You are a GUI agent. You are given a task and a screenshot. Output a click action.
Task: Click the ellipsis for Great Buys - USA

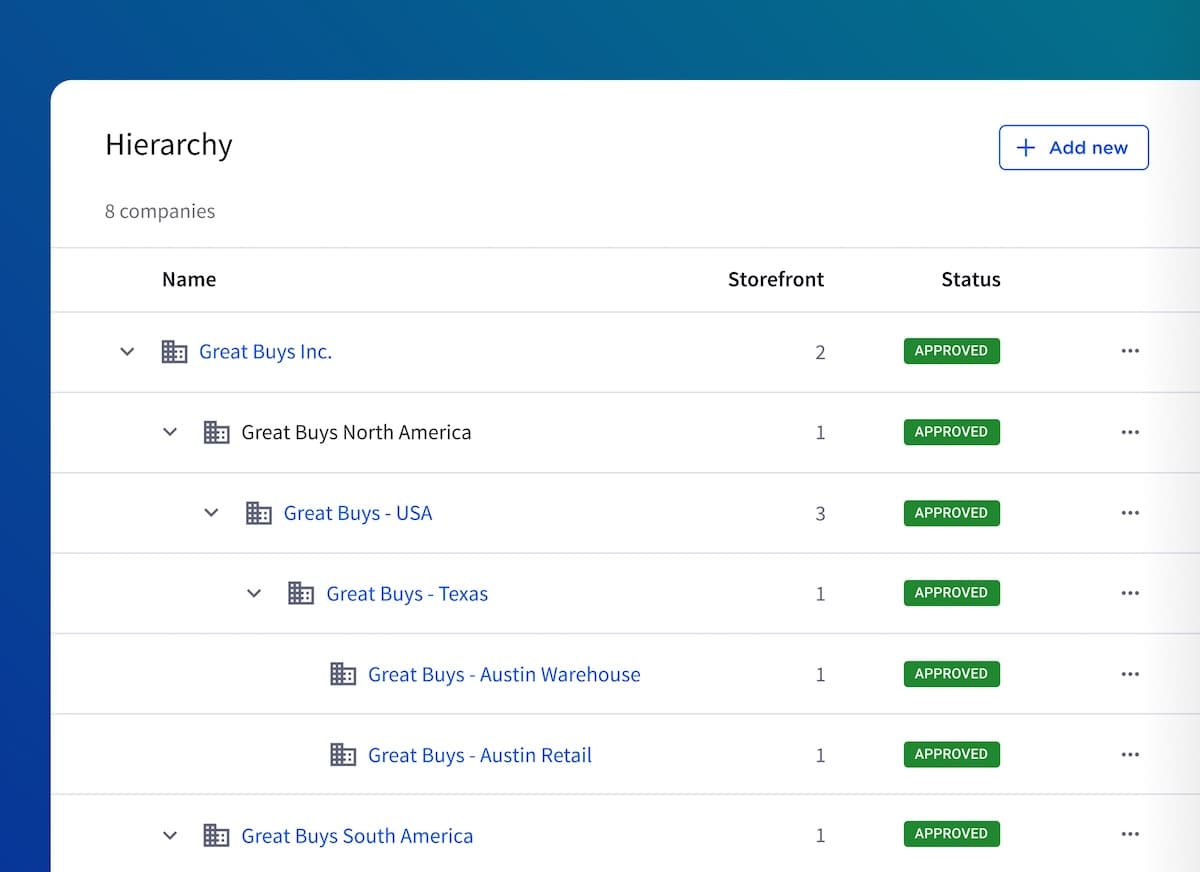pos(1130,513)
